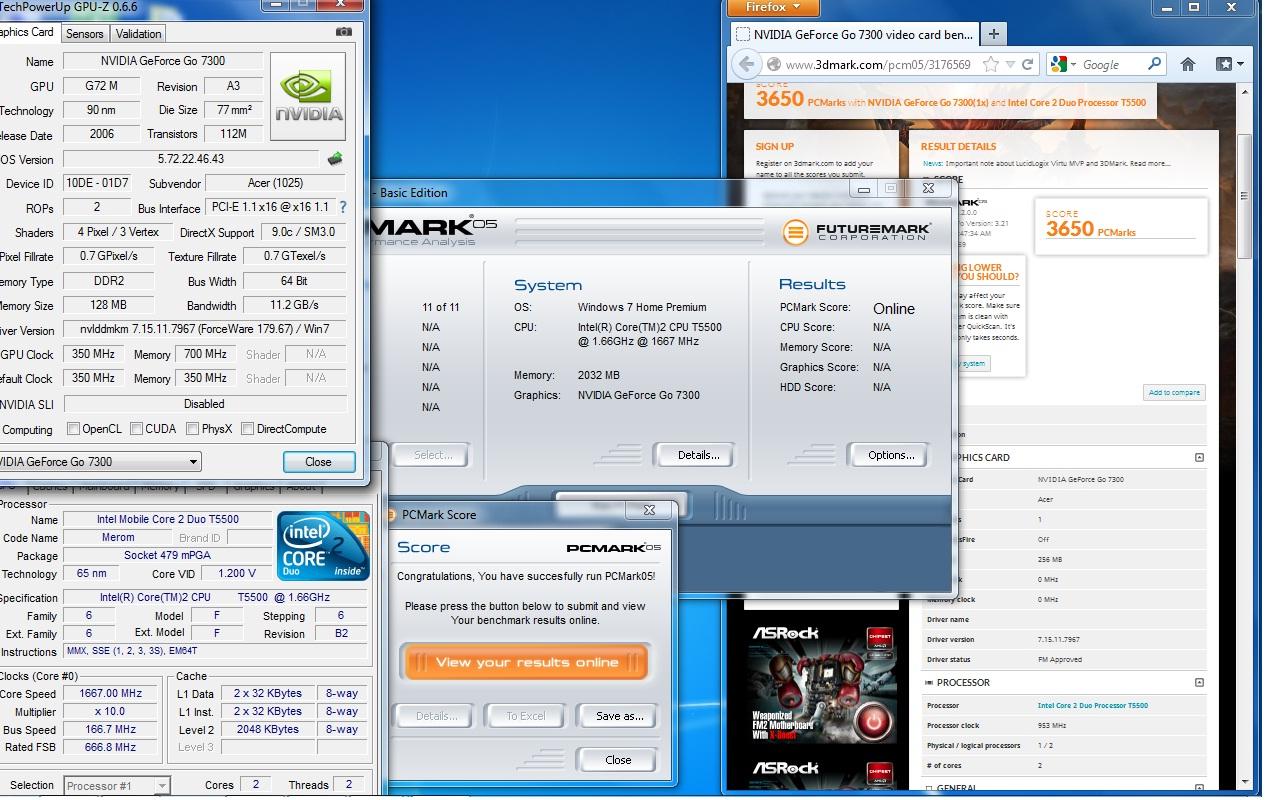Open the URL history dropdown arrow
This screenshot has height=800, width=1280.
(x=1009, y=64)
